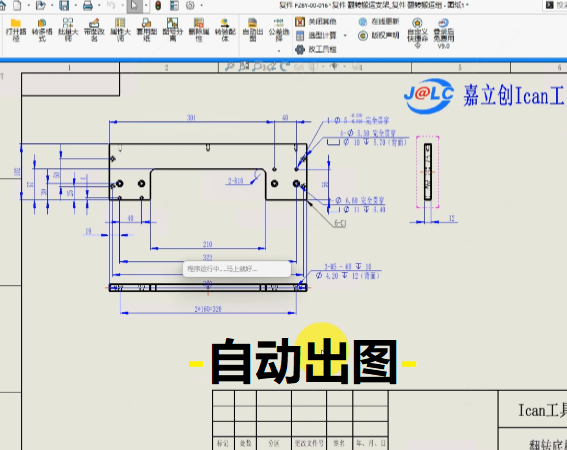Open the 属性大师 property tool

(x=120, y=30)
